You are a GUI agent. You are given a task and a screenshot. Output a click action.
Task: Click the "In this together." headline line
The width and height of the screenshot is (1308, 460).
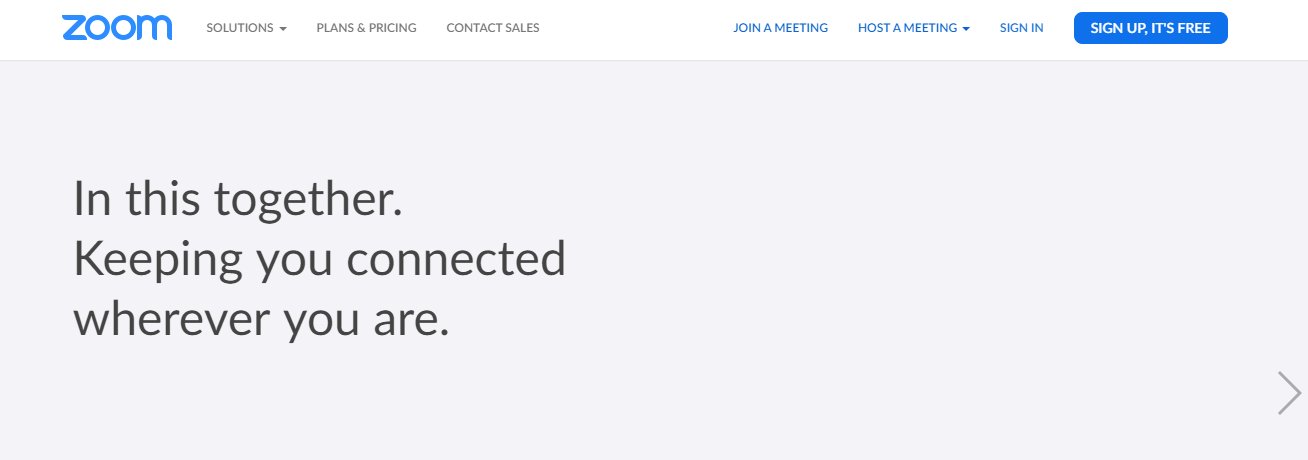238,199
